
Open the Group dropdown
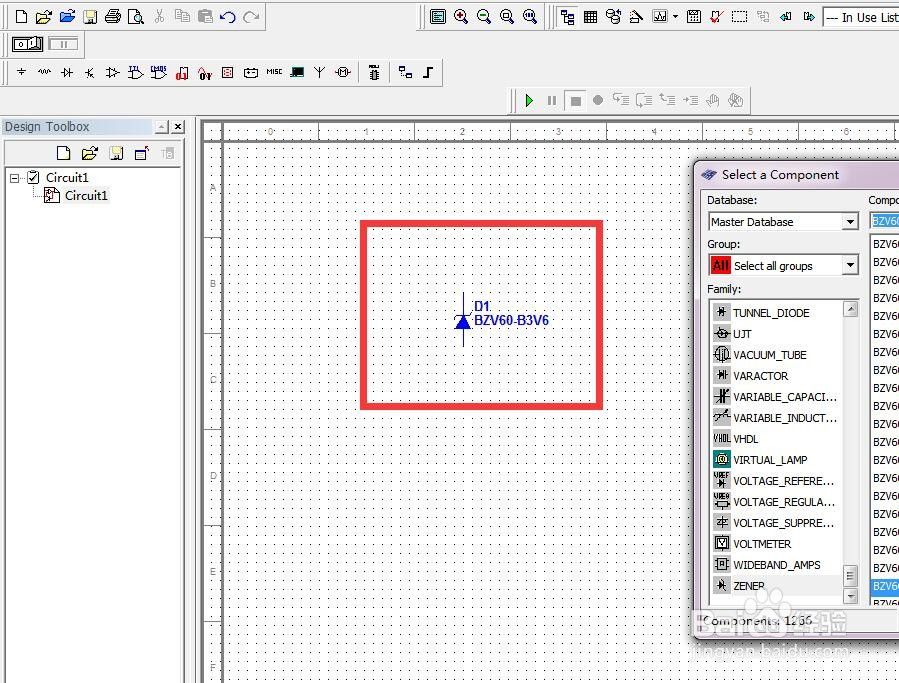coord(850,265)
